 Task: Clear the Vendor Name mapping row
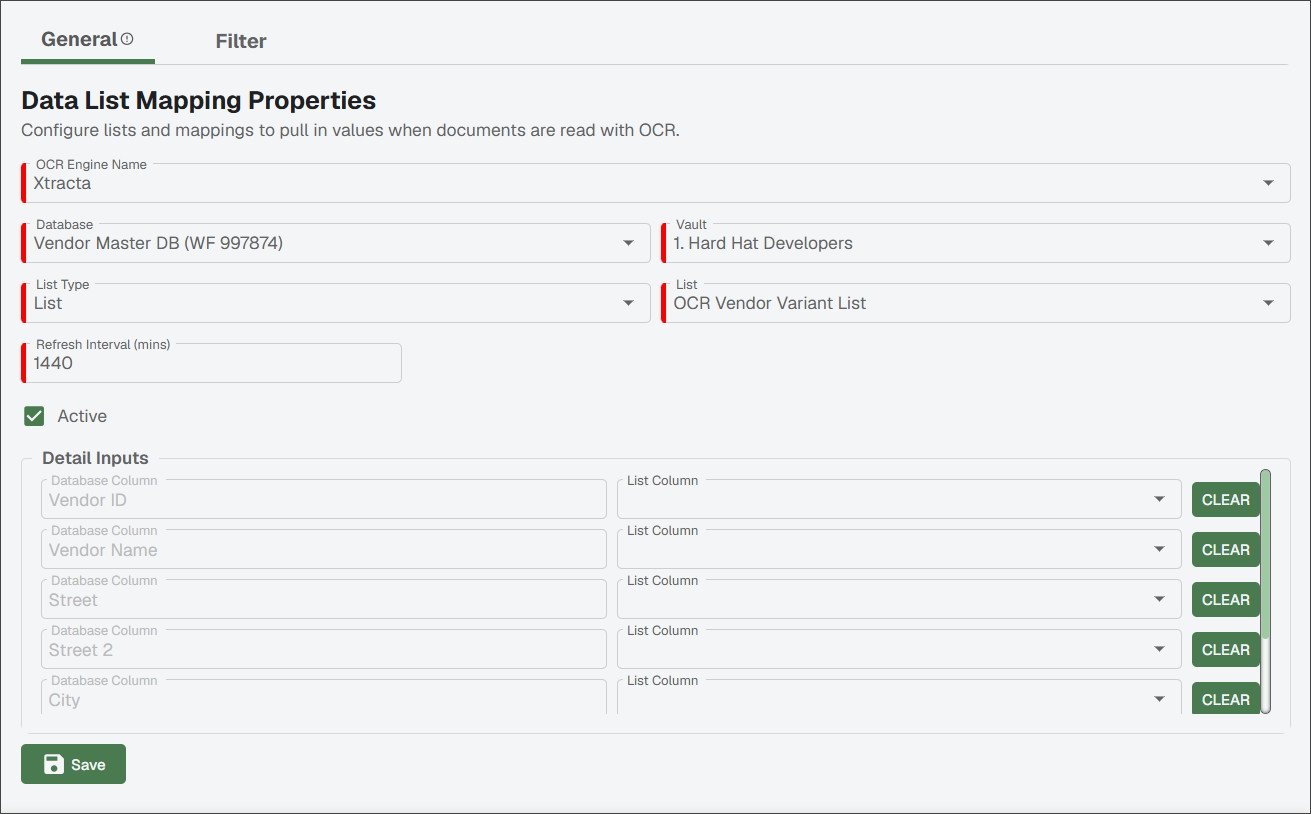click(1225, 549)
